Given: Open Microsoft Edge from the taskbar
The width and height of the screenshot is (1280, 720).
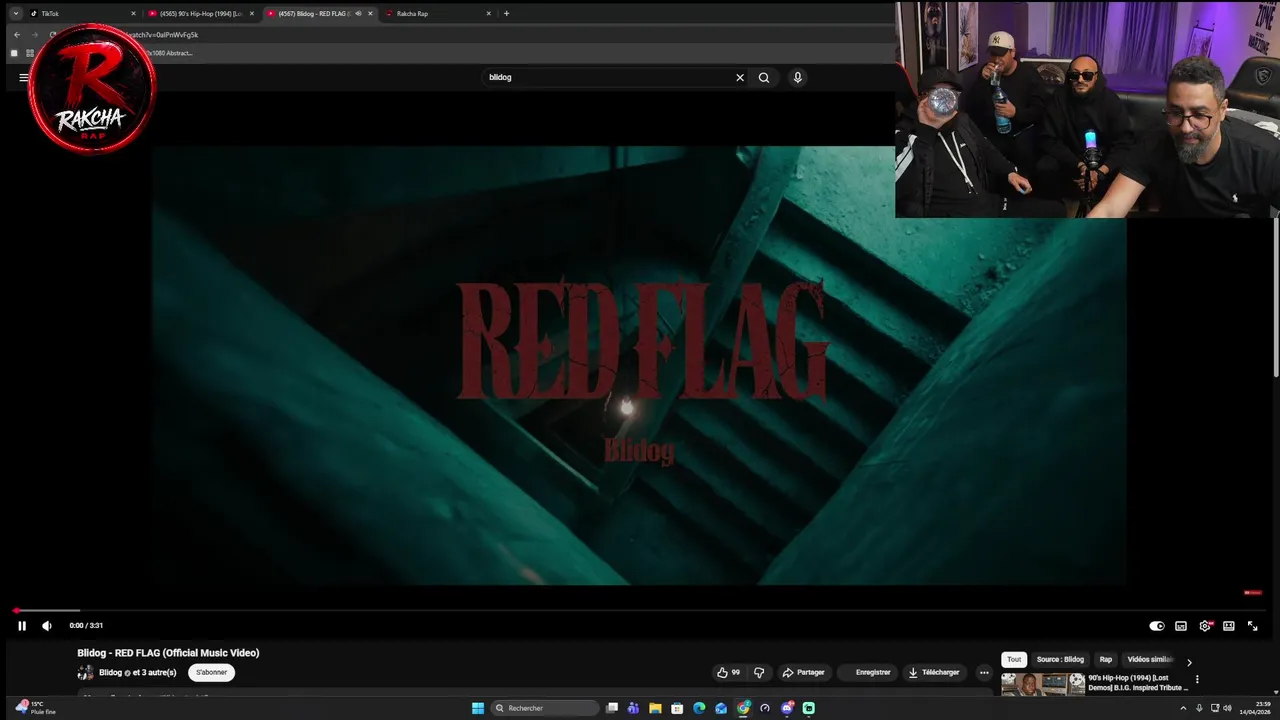Looking at the screenshot, I should point(699,708).
